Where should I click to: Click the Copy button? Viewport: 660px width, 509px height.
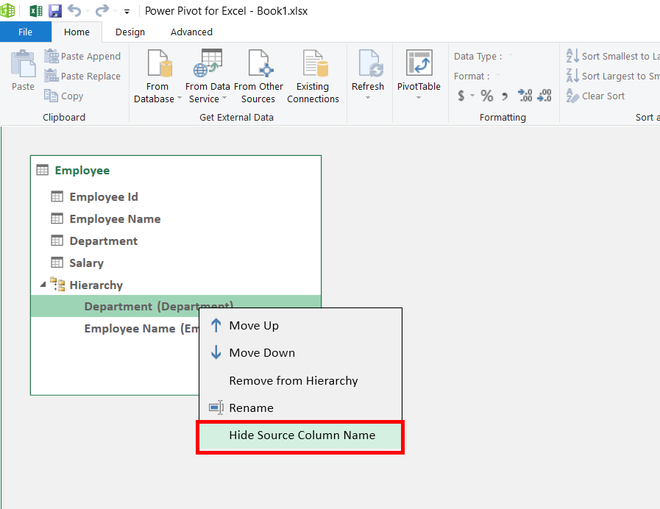click(64, 96)
